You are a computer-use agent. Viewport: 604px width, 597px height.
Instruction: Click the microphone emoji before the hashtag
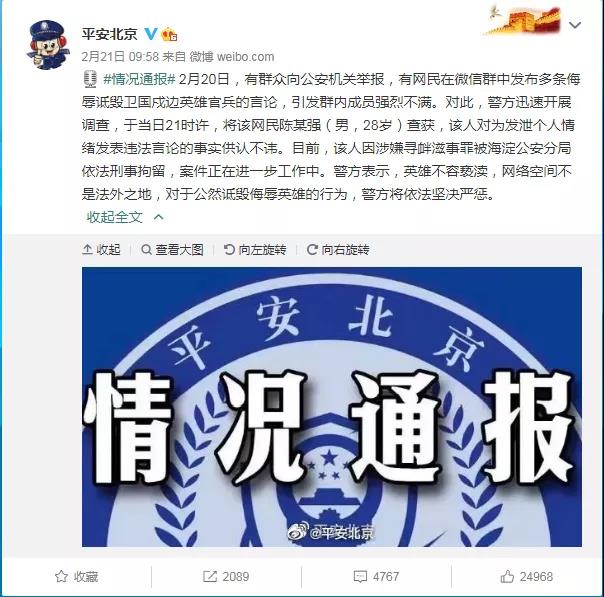pyautogui.click(x=90, y=79)
